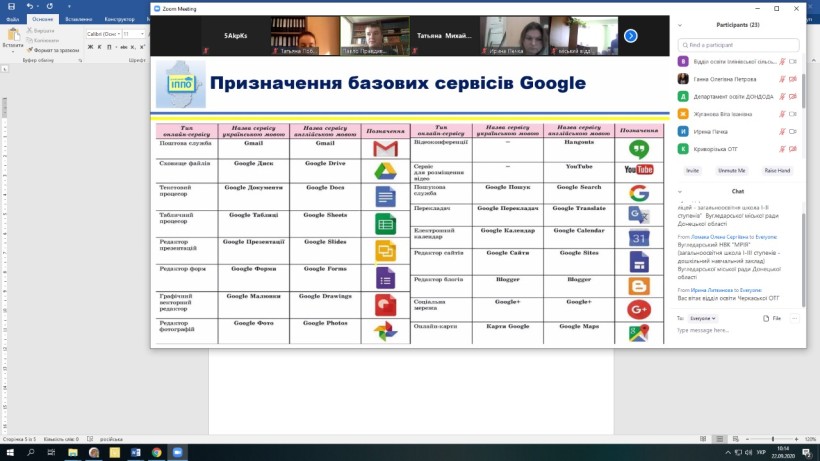Open chat more options ellipsis
Screen dimensions: 820x461
794,318
